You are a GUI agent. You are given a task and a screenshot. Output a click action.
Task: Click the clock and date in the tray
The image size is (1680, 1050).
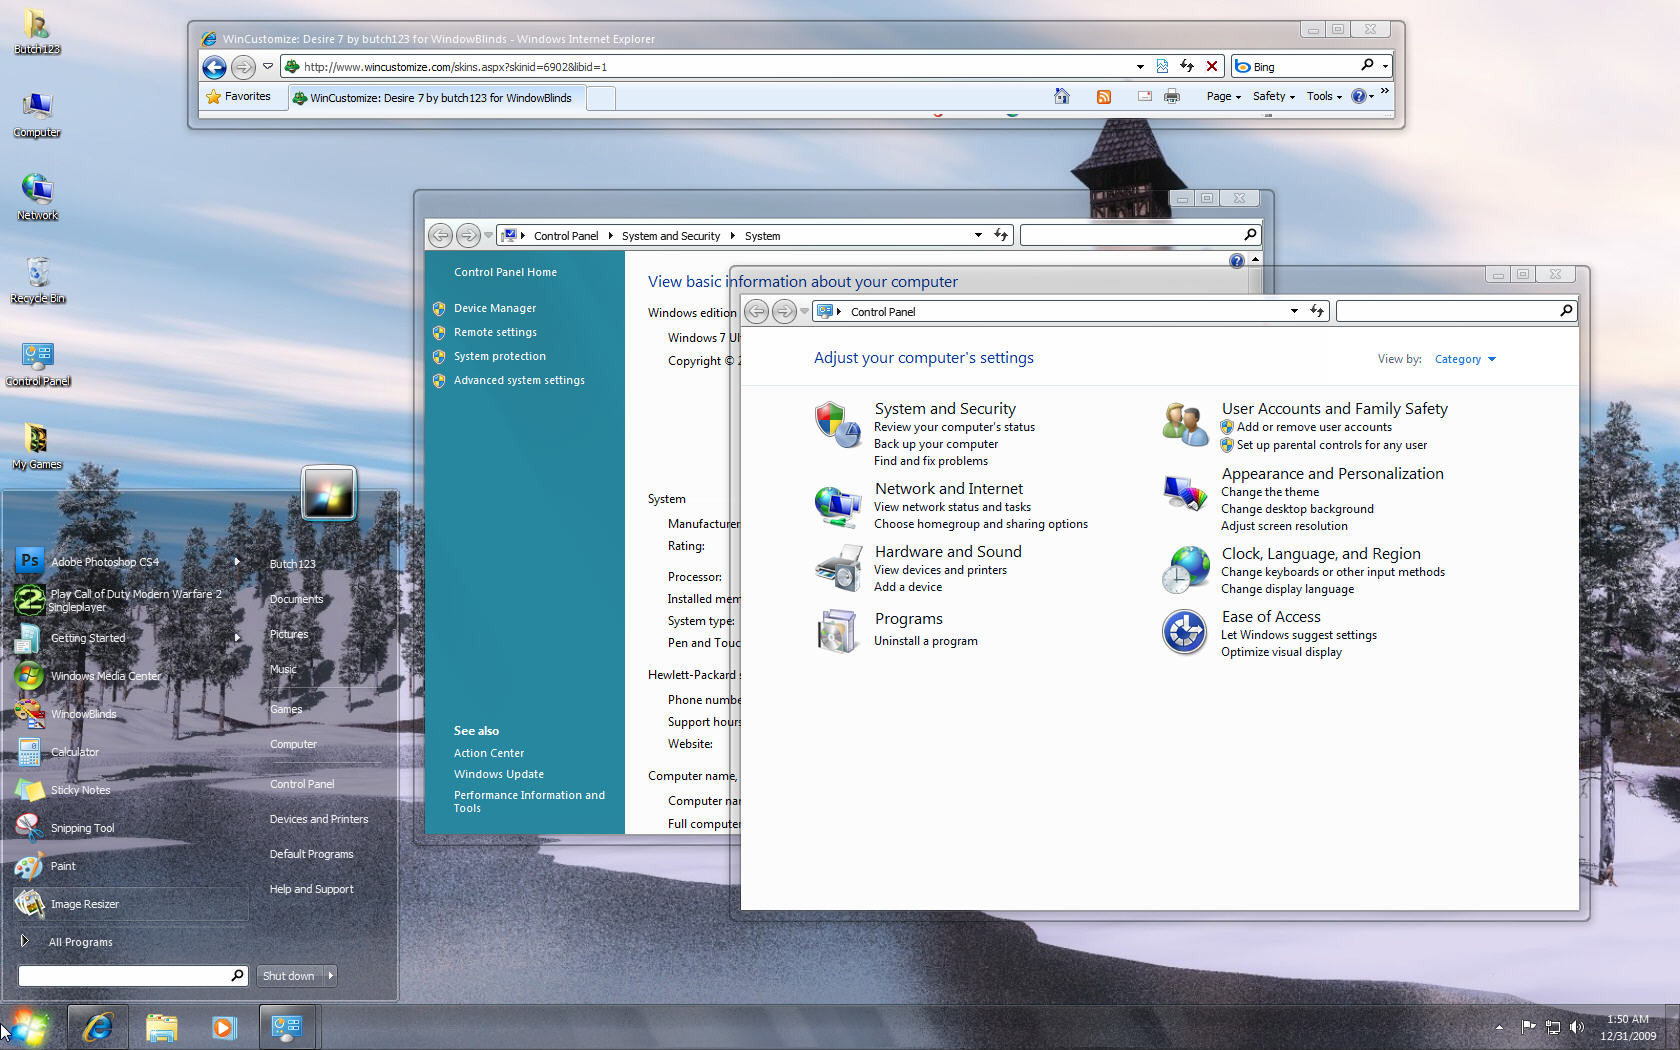(x=1628, y=1027)
